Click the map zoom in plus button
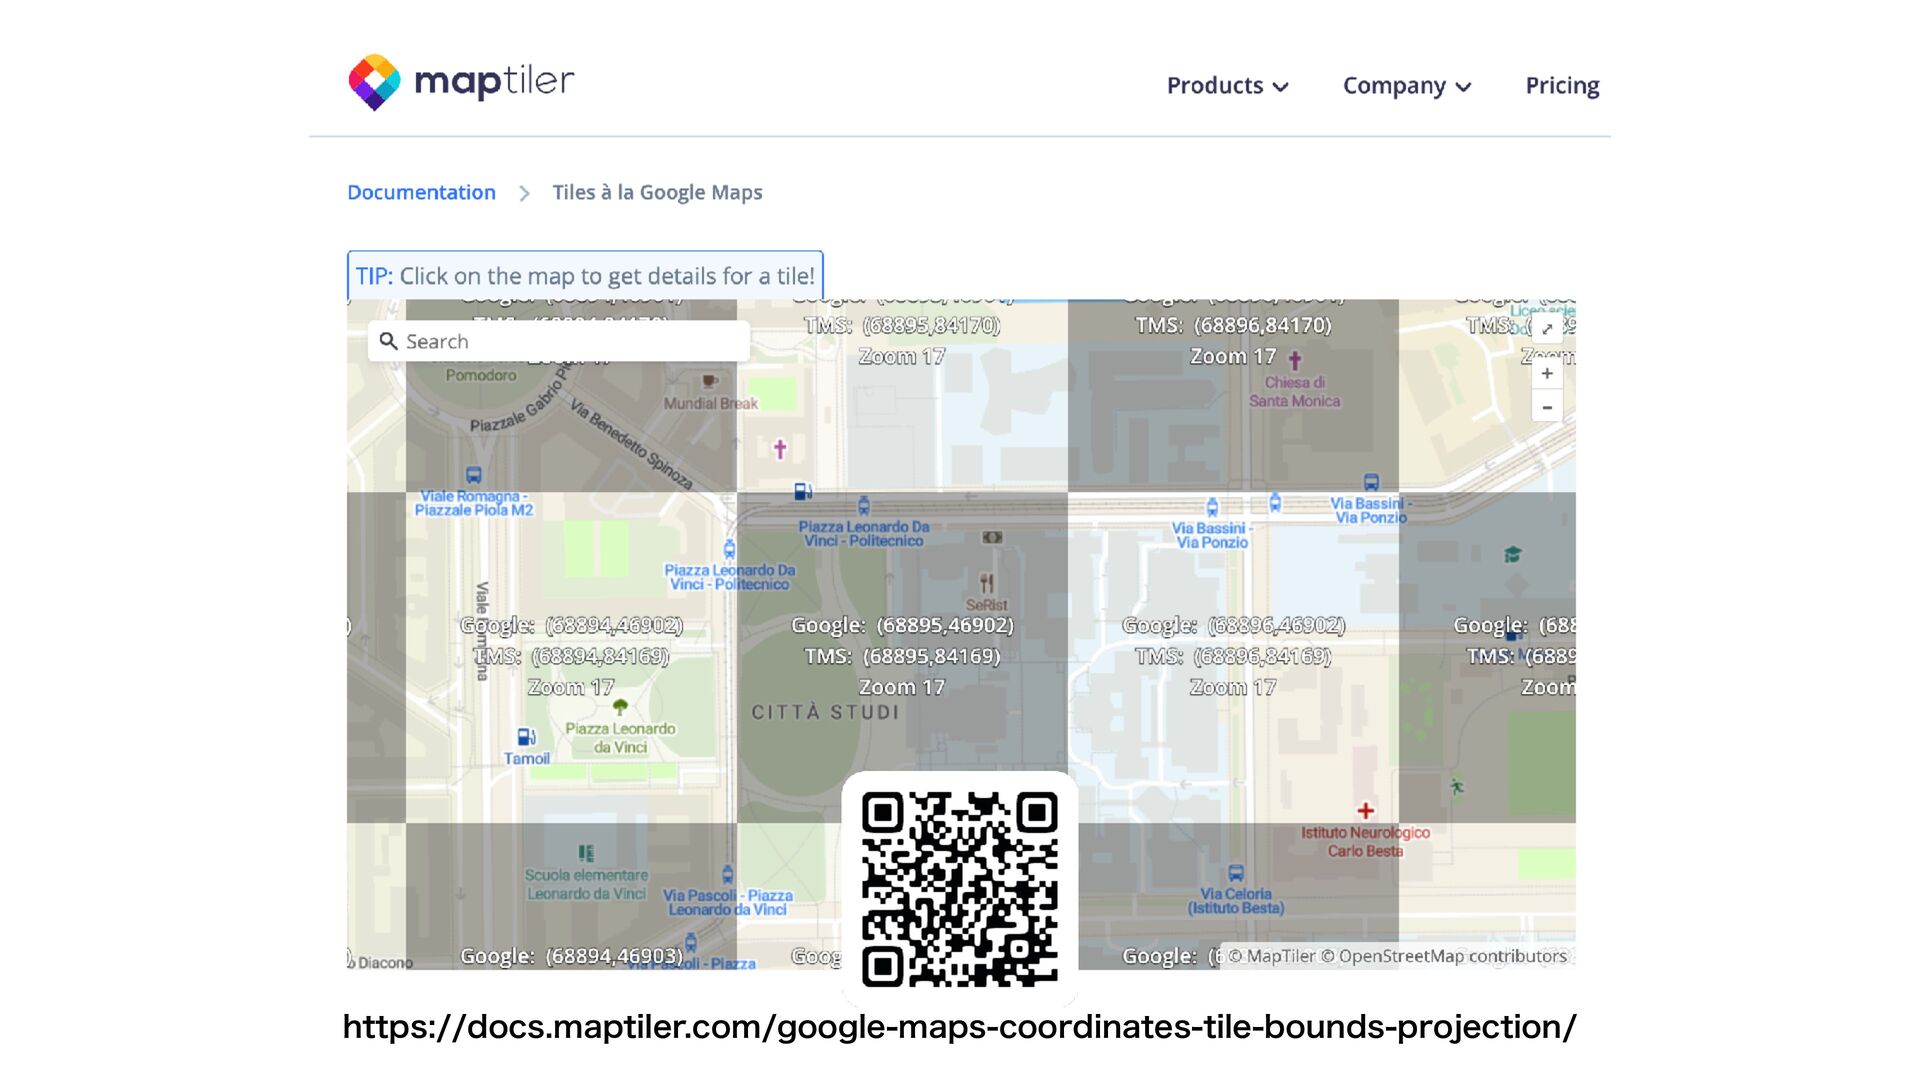 pyautogui.click(x=1547, y=374)
